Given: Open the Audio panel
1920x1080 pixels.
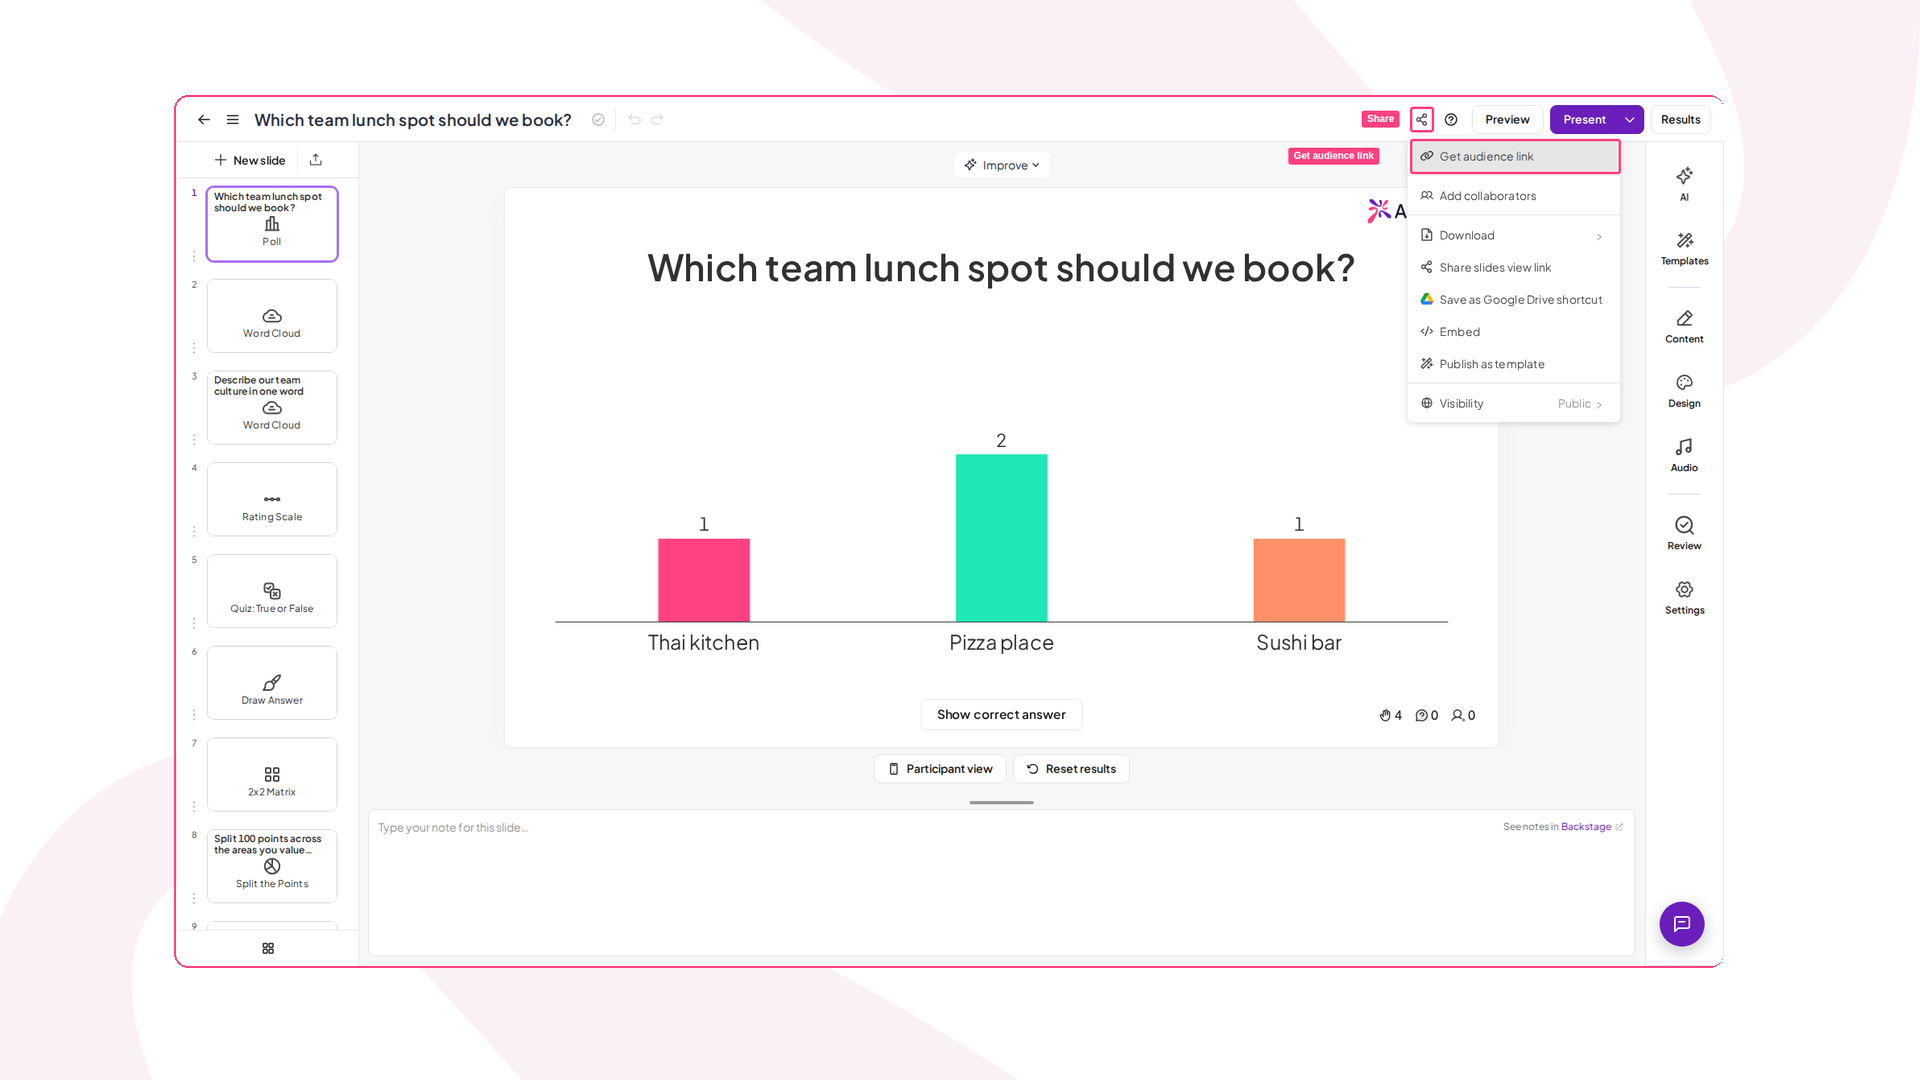Looking at the screenshot, I should [1684, 455].
